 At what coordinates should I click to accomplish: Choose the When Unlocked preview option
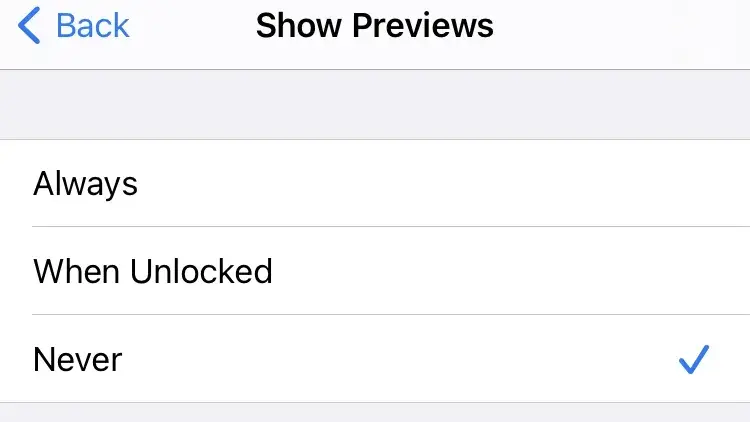point(375,271)
